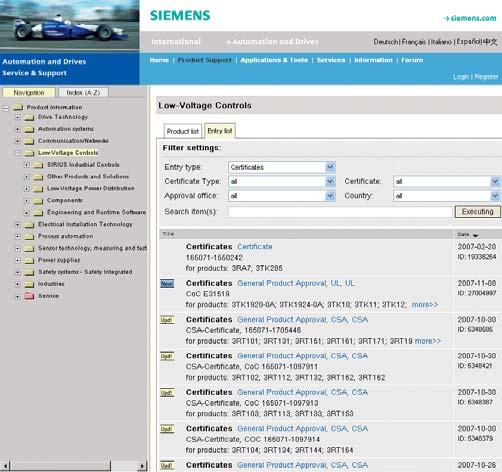Click the Formula car banner image
Viewport: 502px width, 472px height.
tap(70, 25)
